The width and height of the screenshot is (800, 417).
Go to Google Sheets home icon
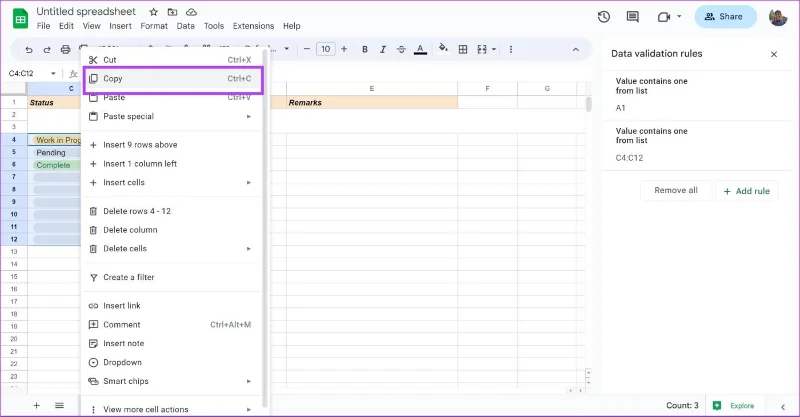tap(20, 19)
